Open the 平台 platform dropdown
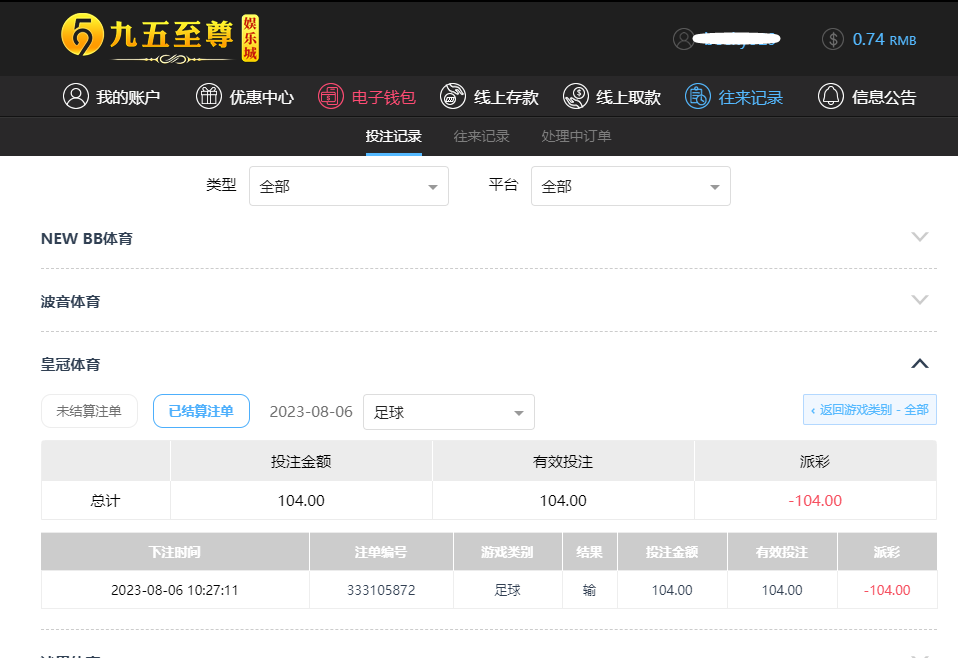Screen dimensions: 958x658 pyautogui.click(x=630, y=186)
